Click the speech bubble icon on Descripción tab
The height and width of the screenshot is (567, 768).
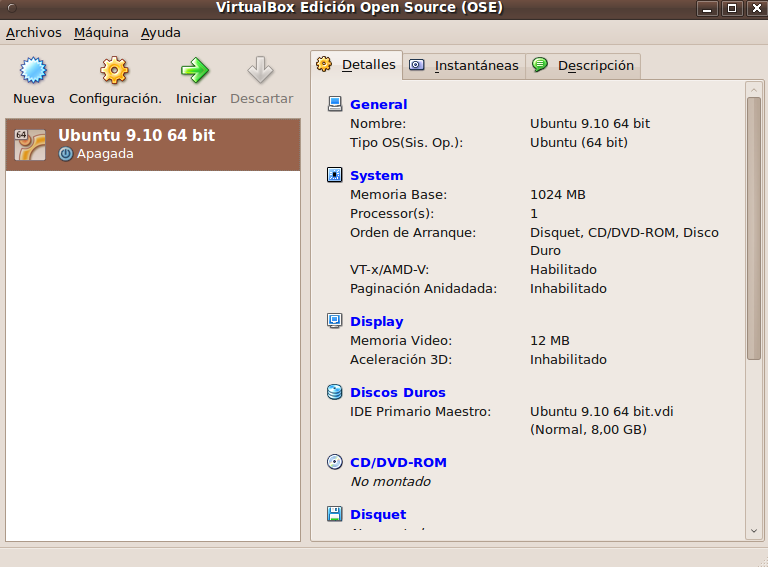tap(540, 64)
